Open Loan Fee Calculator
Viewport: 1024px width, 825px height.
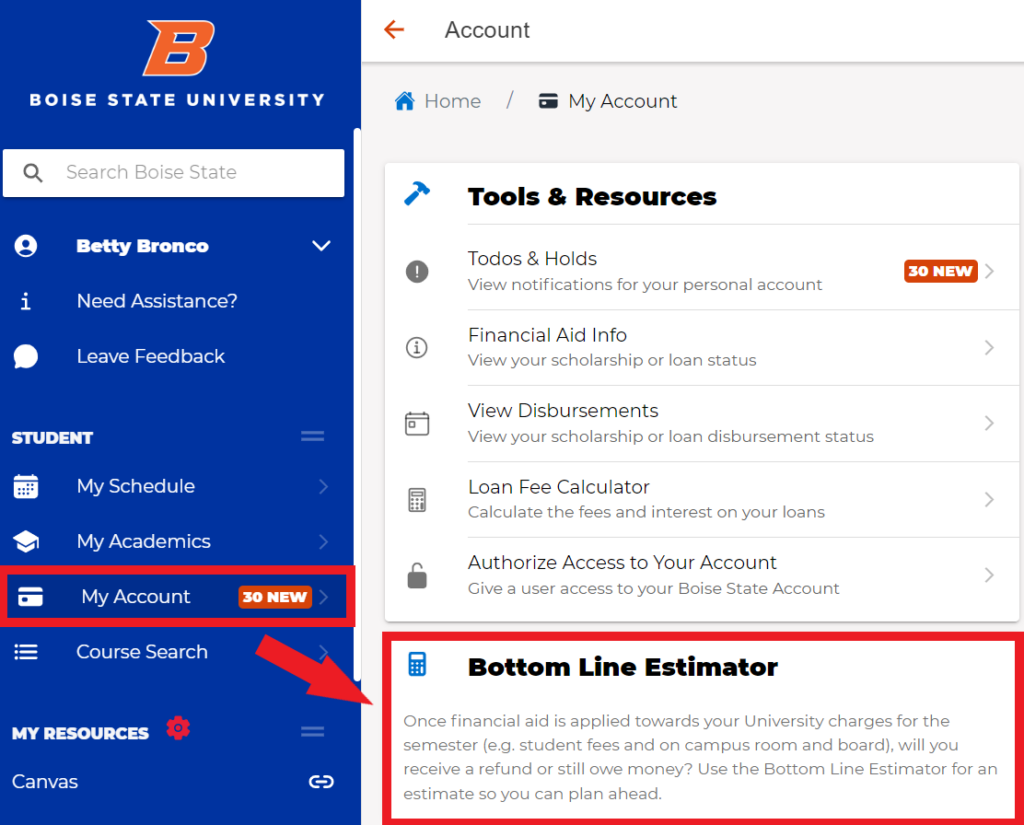[x=701, y=500]
